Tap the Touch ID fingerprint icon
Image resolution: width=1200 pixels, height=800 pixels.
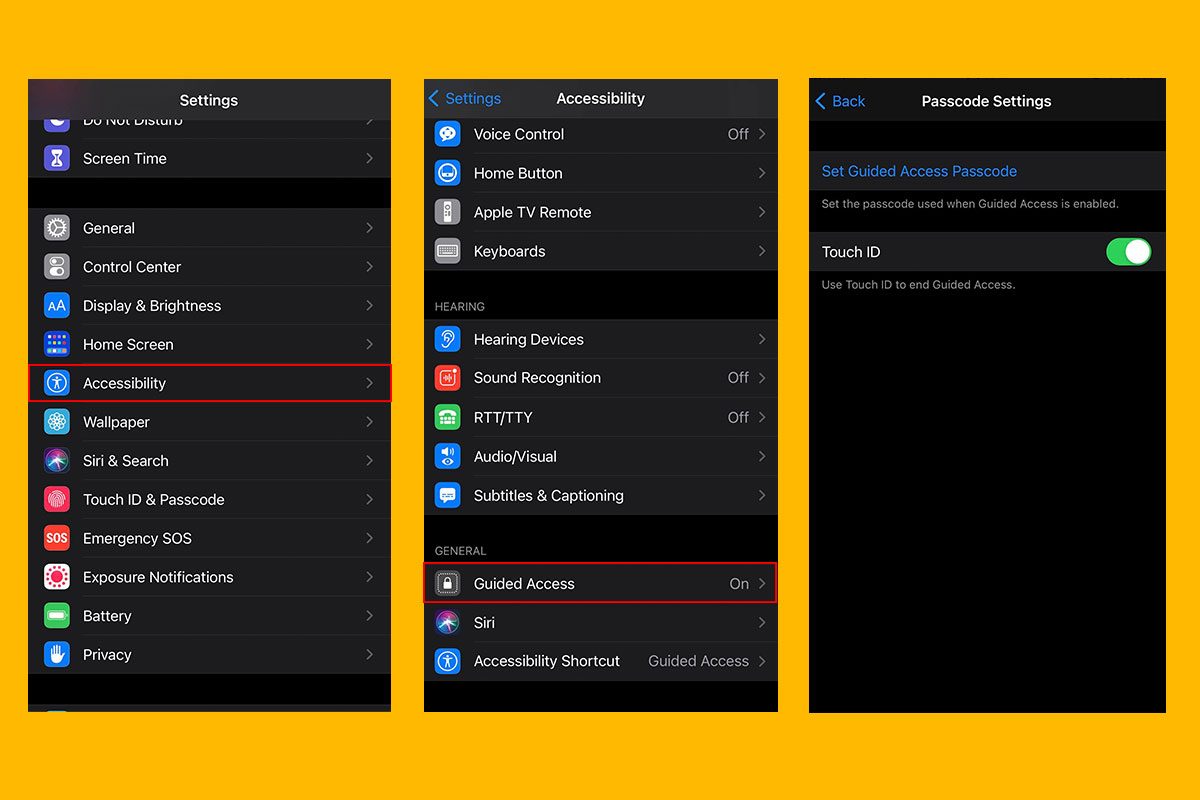[x=57, y=499]
